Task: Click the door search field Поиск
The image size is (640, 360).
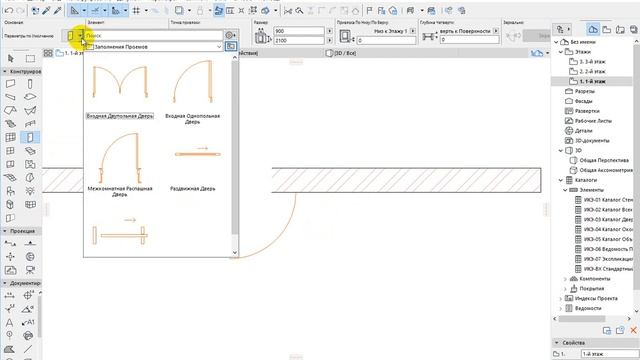Action: (153, 36)
